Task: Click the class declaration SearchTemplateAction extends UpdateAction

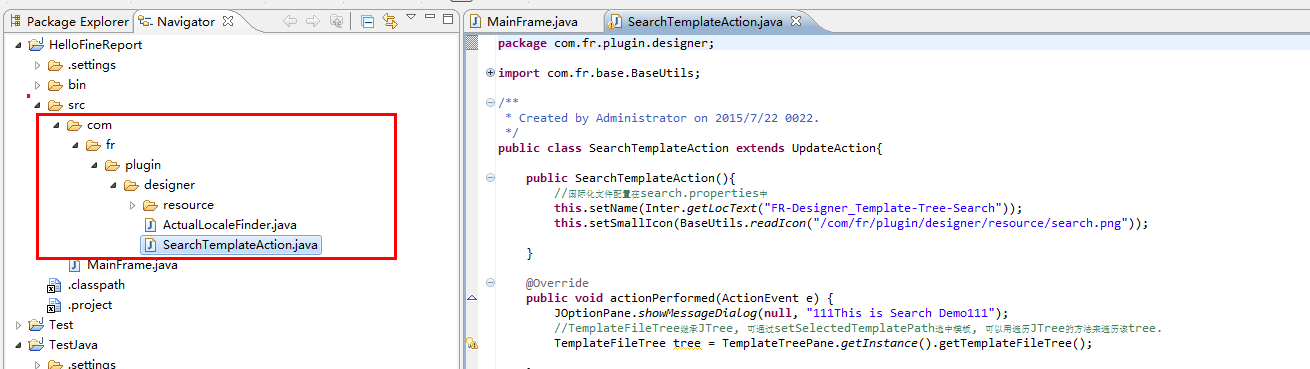Action: 691,148
